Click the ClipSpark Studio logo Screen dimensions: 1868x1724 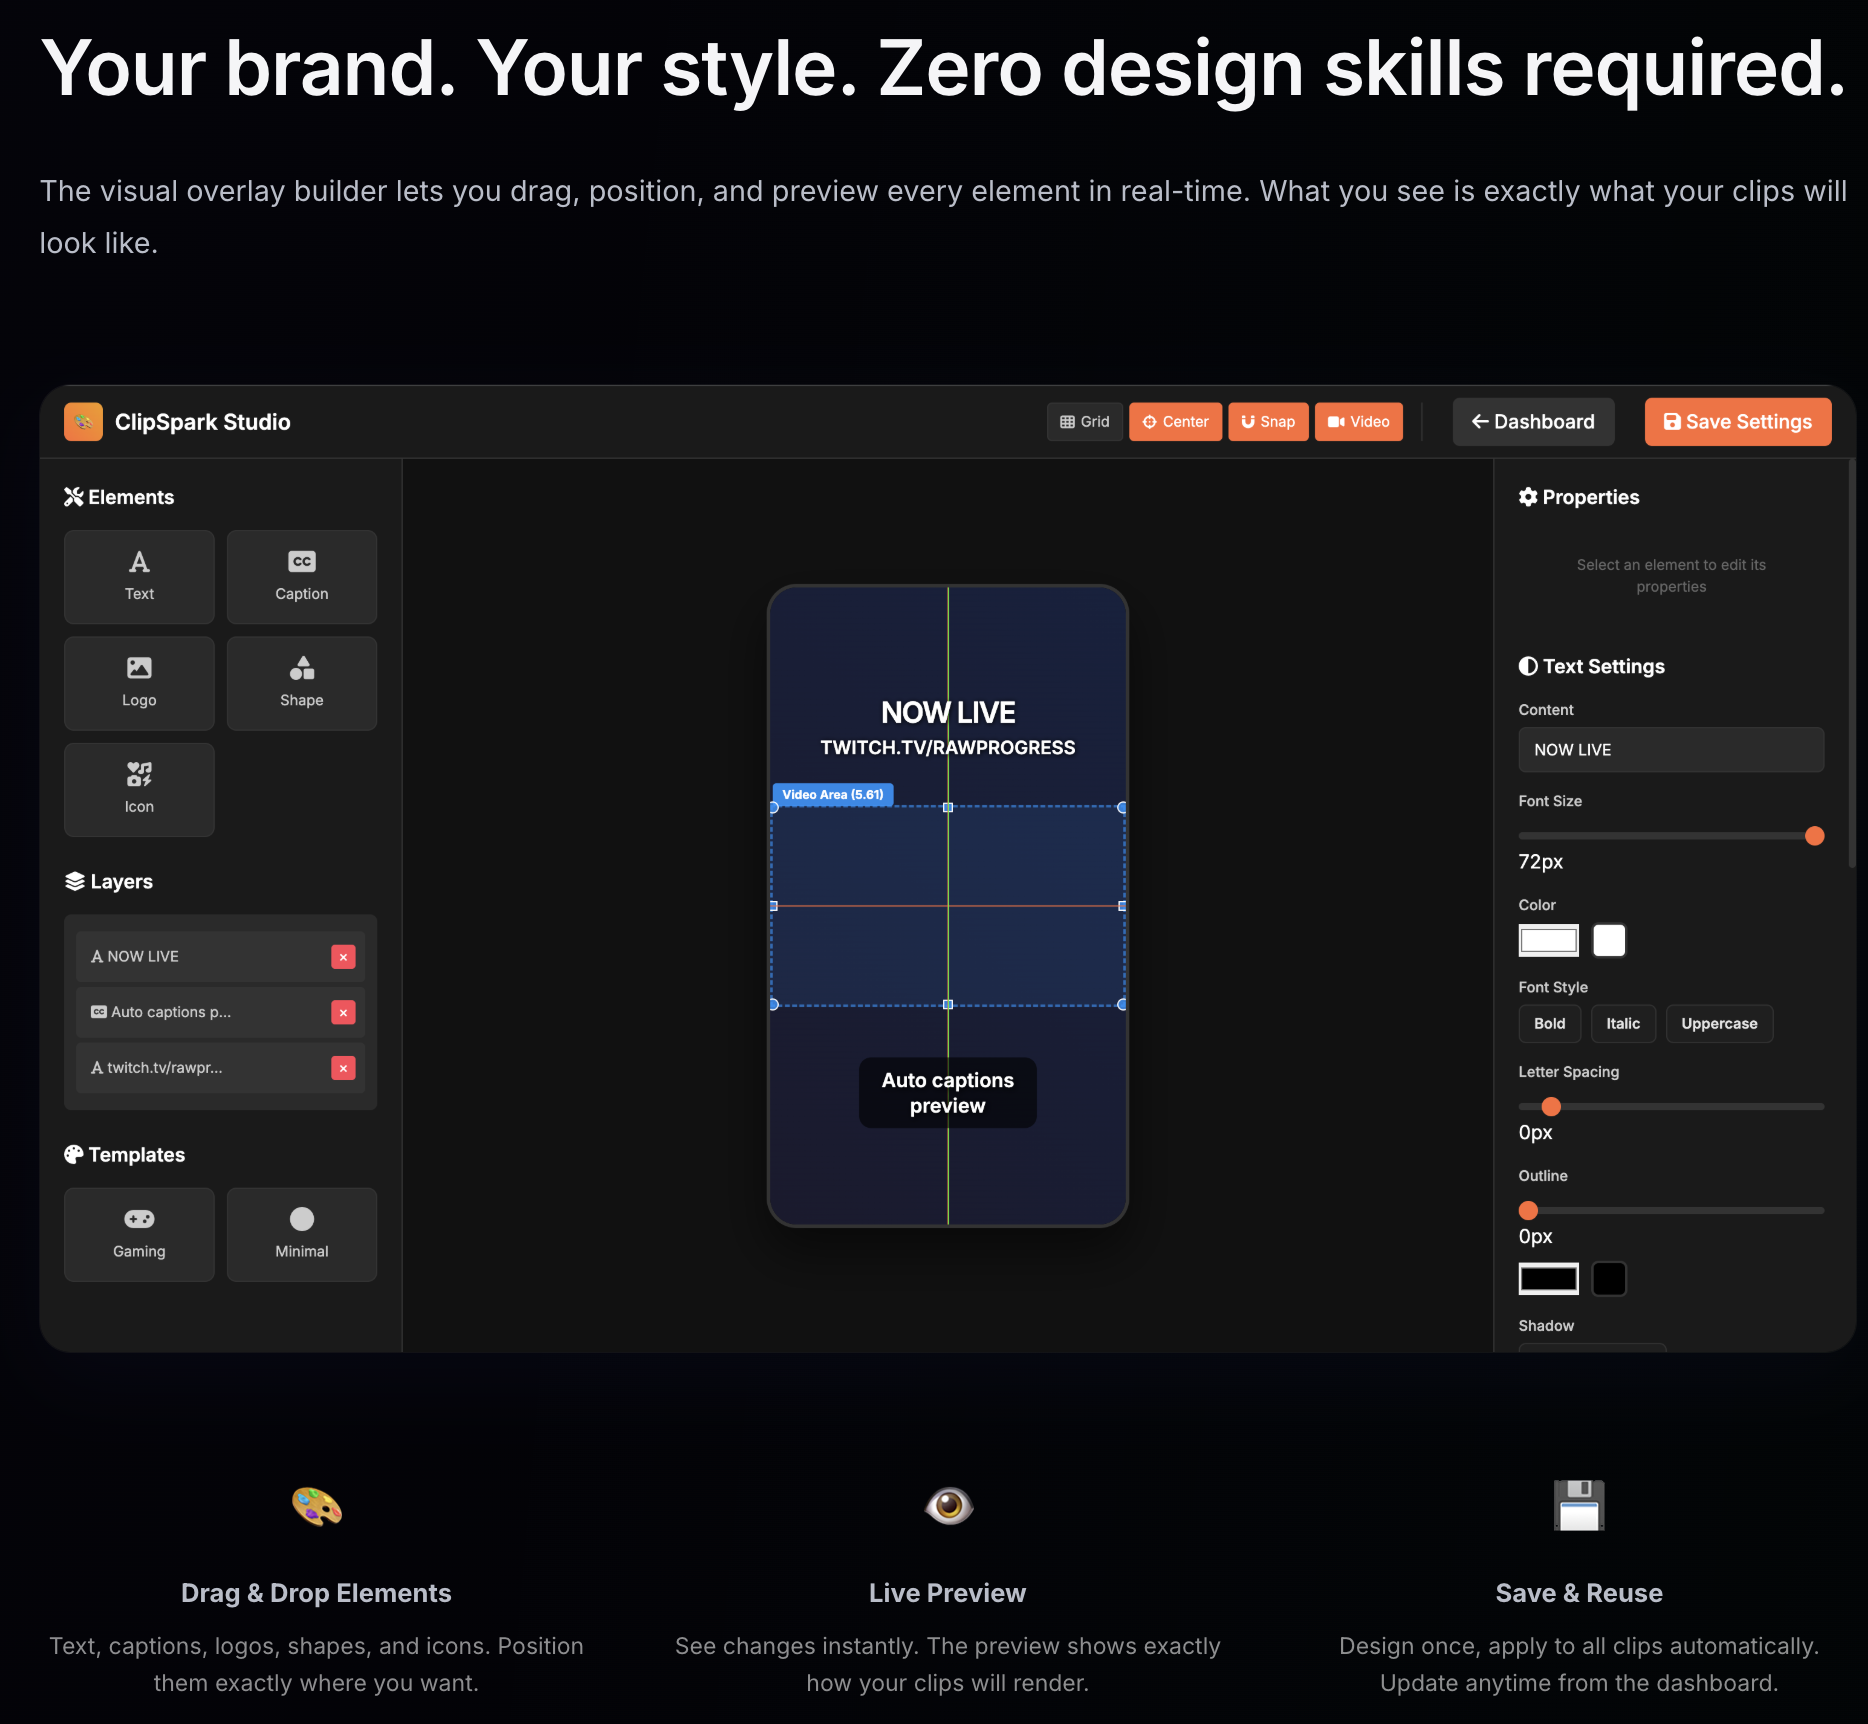click(x=180, y=421)
